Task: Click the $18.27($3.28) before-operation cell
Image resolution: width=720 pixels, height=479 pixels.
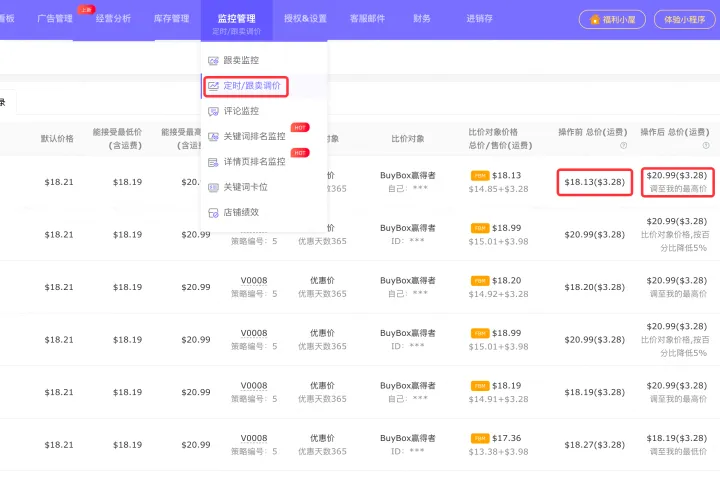Action: coord(595,445)
